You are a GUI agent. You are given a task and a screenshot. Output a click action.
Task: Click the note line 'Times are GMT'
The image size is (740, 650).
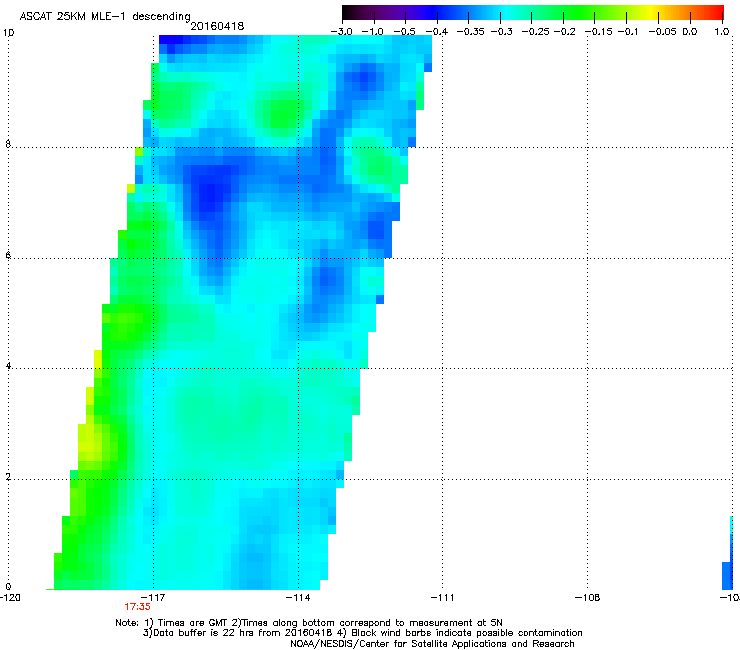click(309, 623)
